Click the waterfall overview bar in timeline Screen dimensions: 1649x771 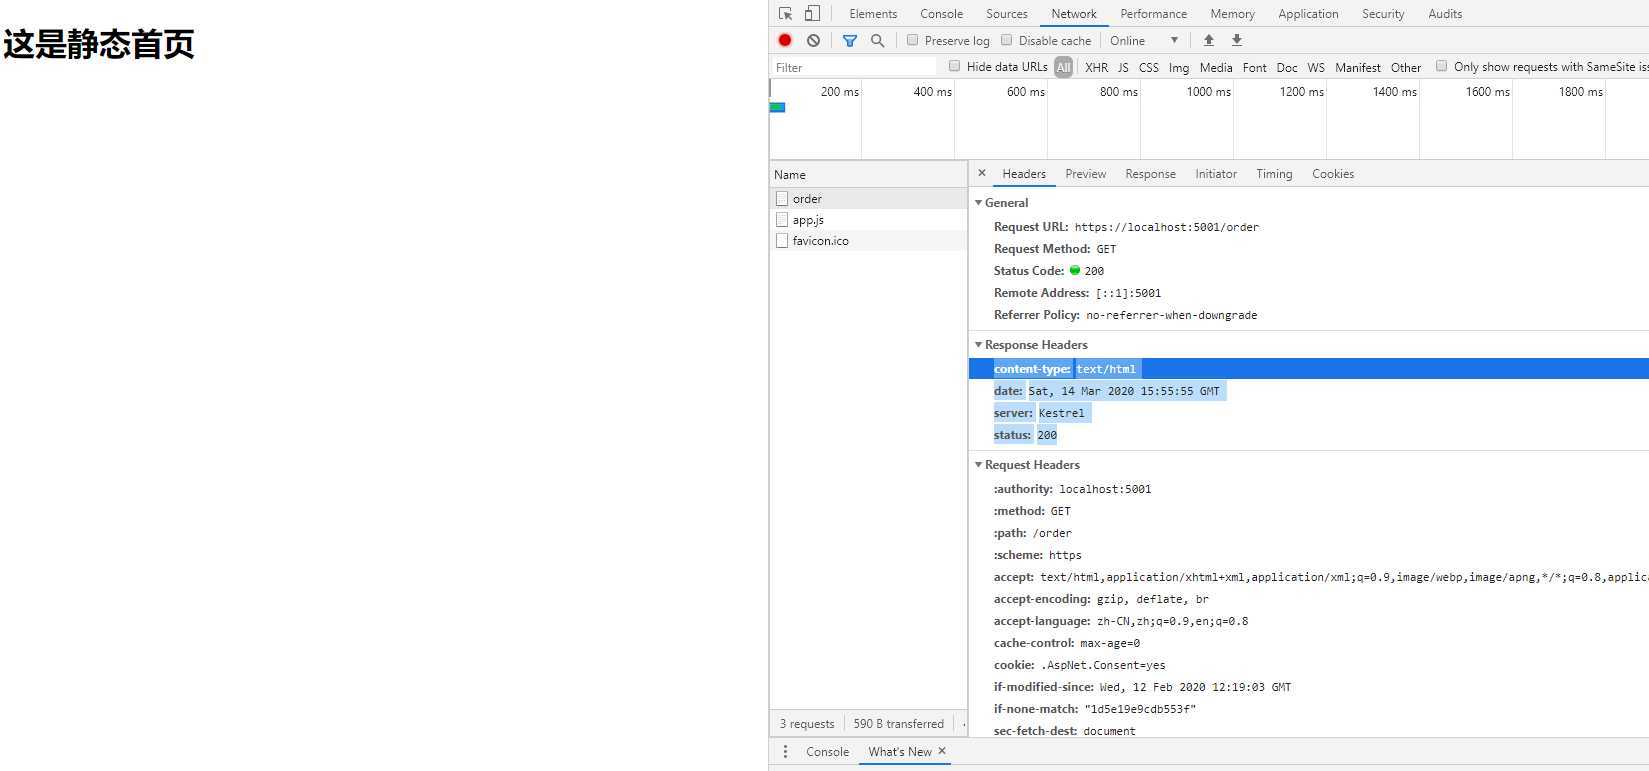[777, 107]
